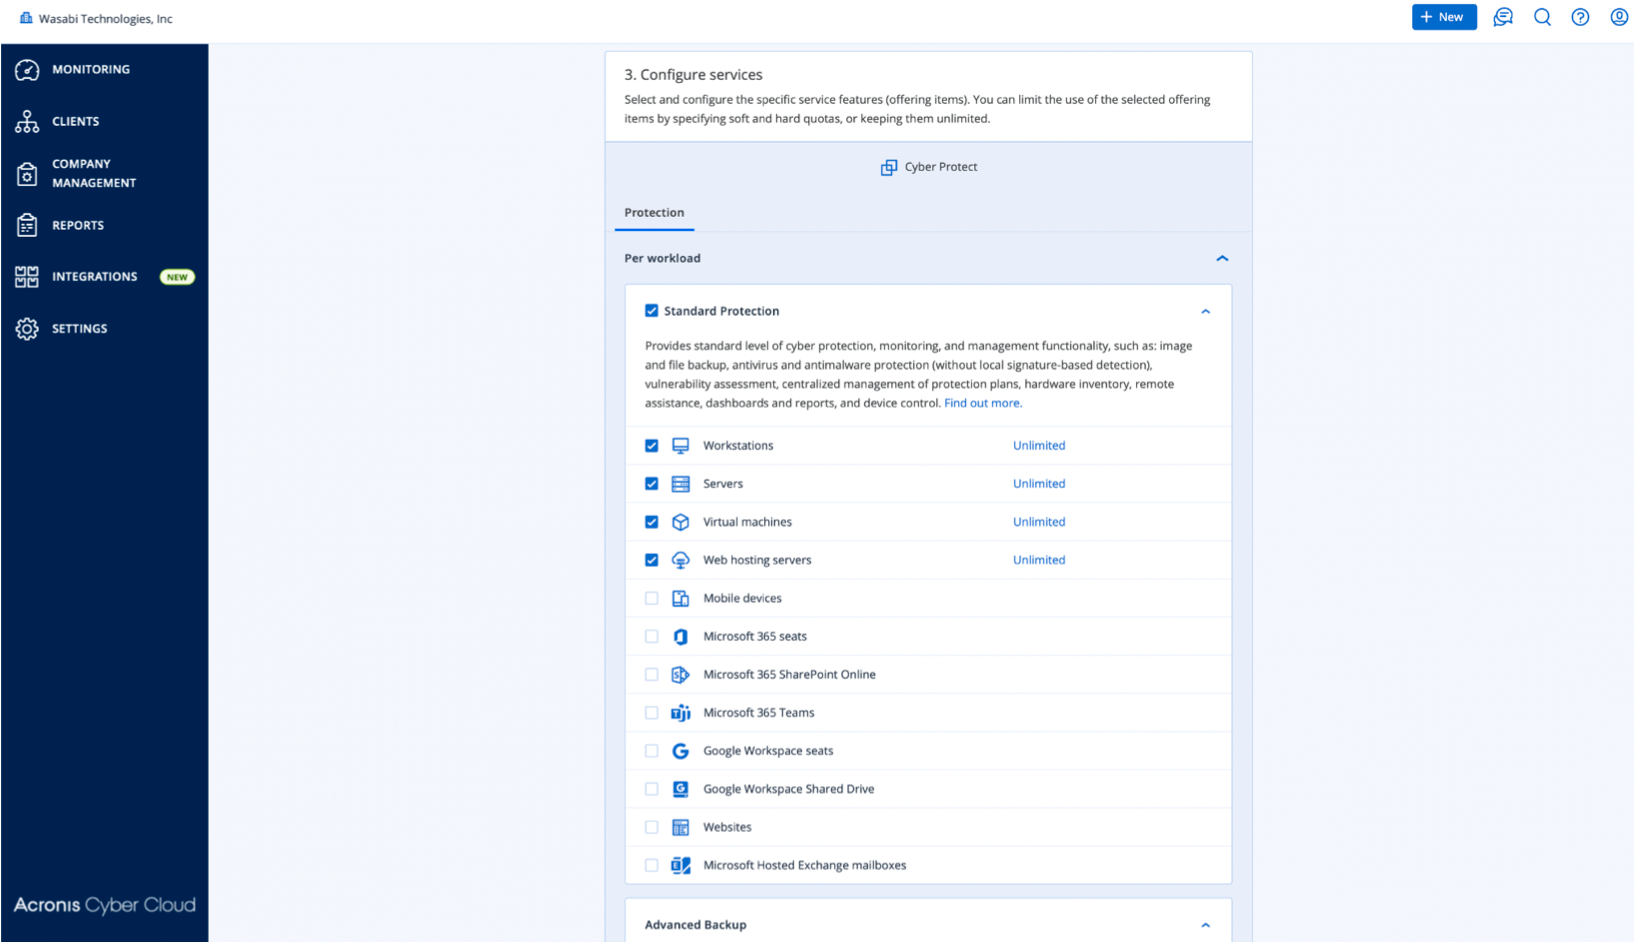Uncheck the Workstations checkbox
The width and height of the screenshot is (1634, 942).
tap(652, 446)
